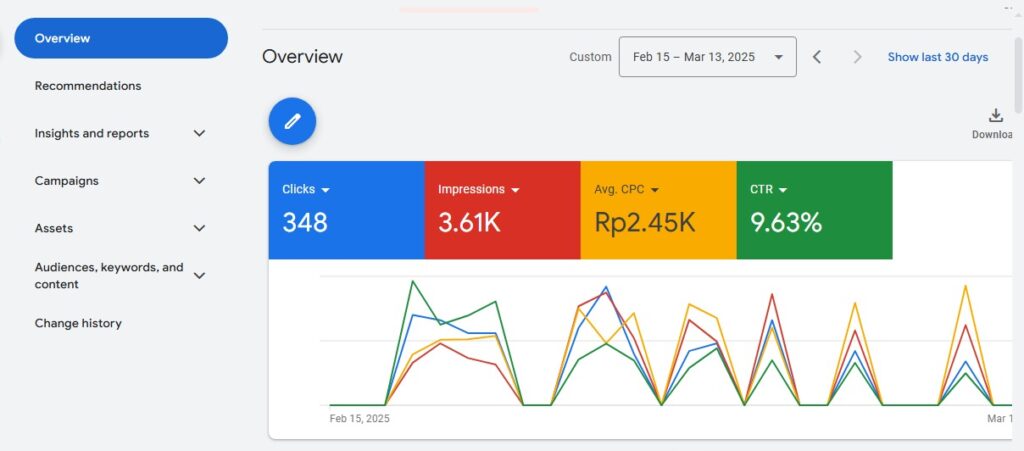Click Show last 30 days link
The height and width of the screenshot is (451, 1024).
[937, 57]
